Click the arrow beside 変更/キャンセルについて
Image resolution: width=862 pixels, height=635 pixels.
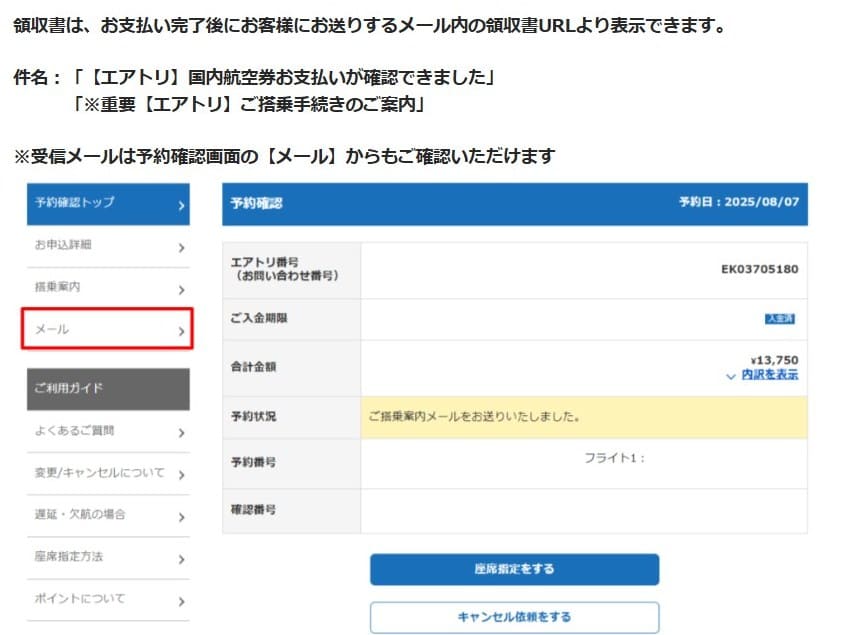(181, 475)
